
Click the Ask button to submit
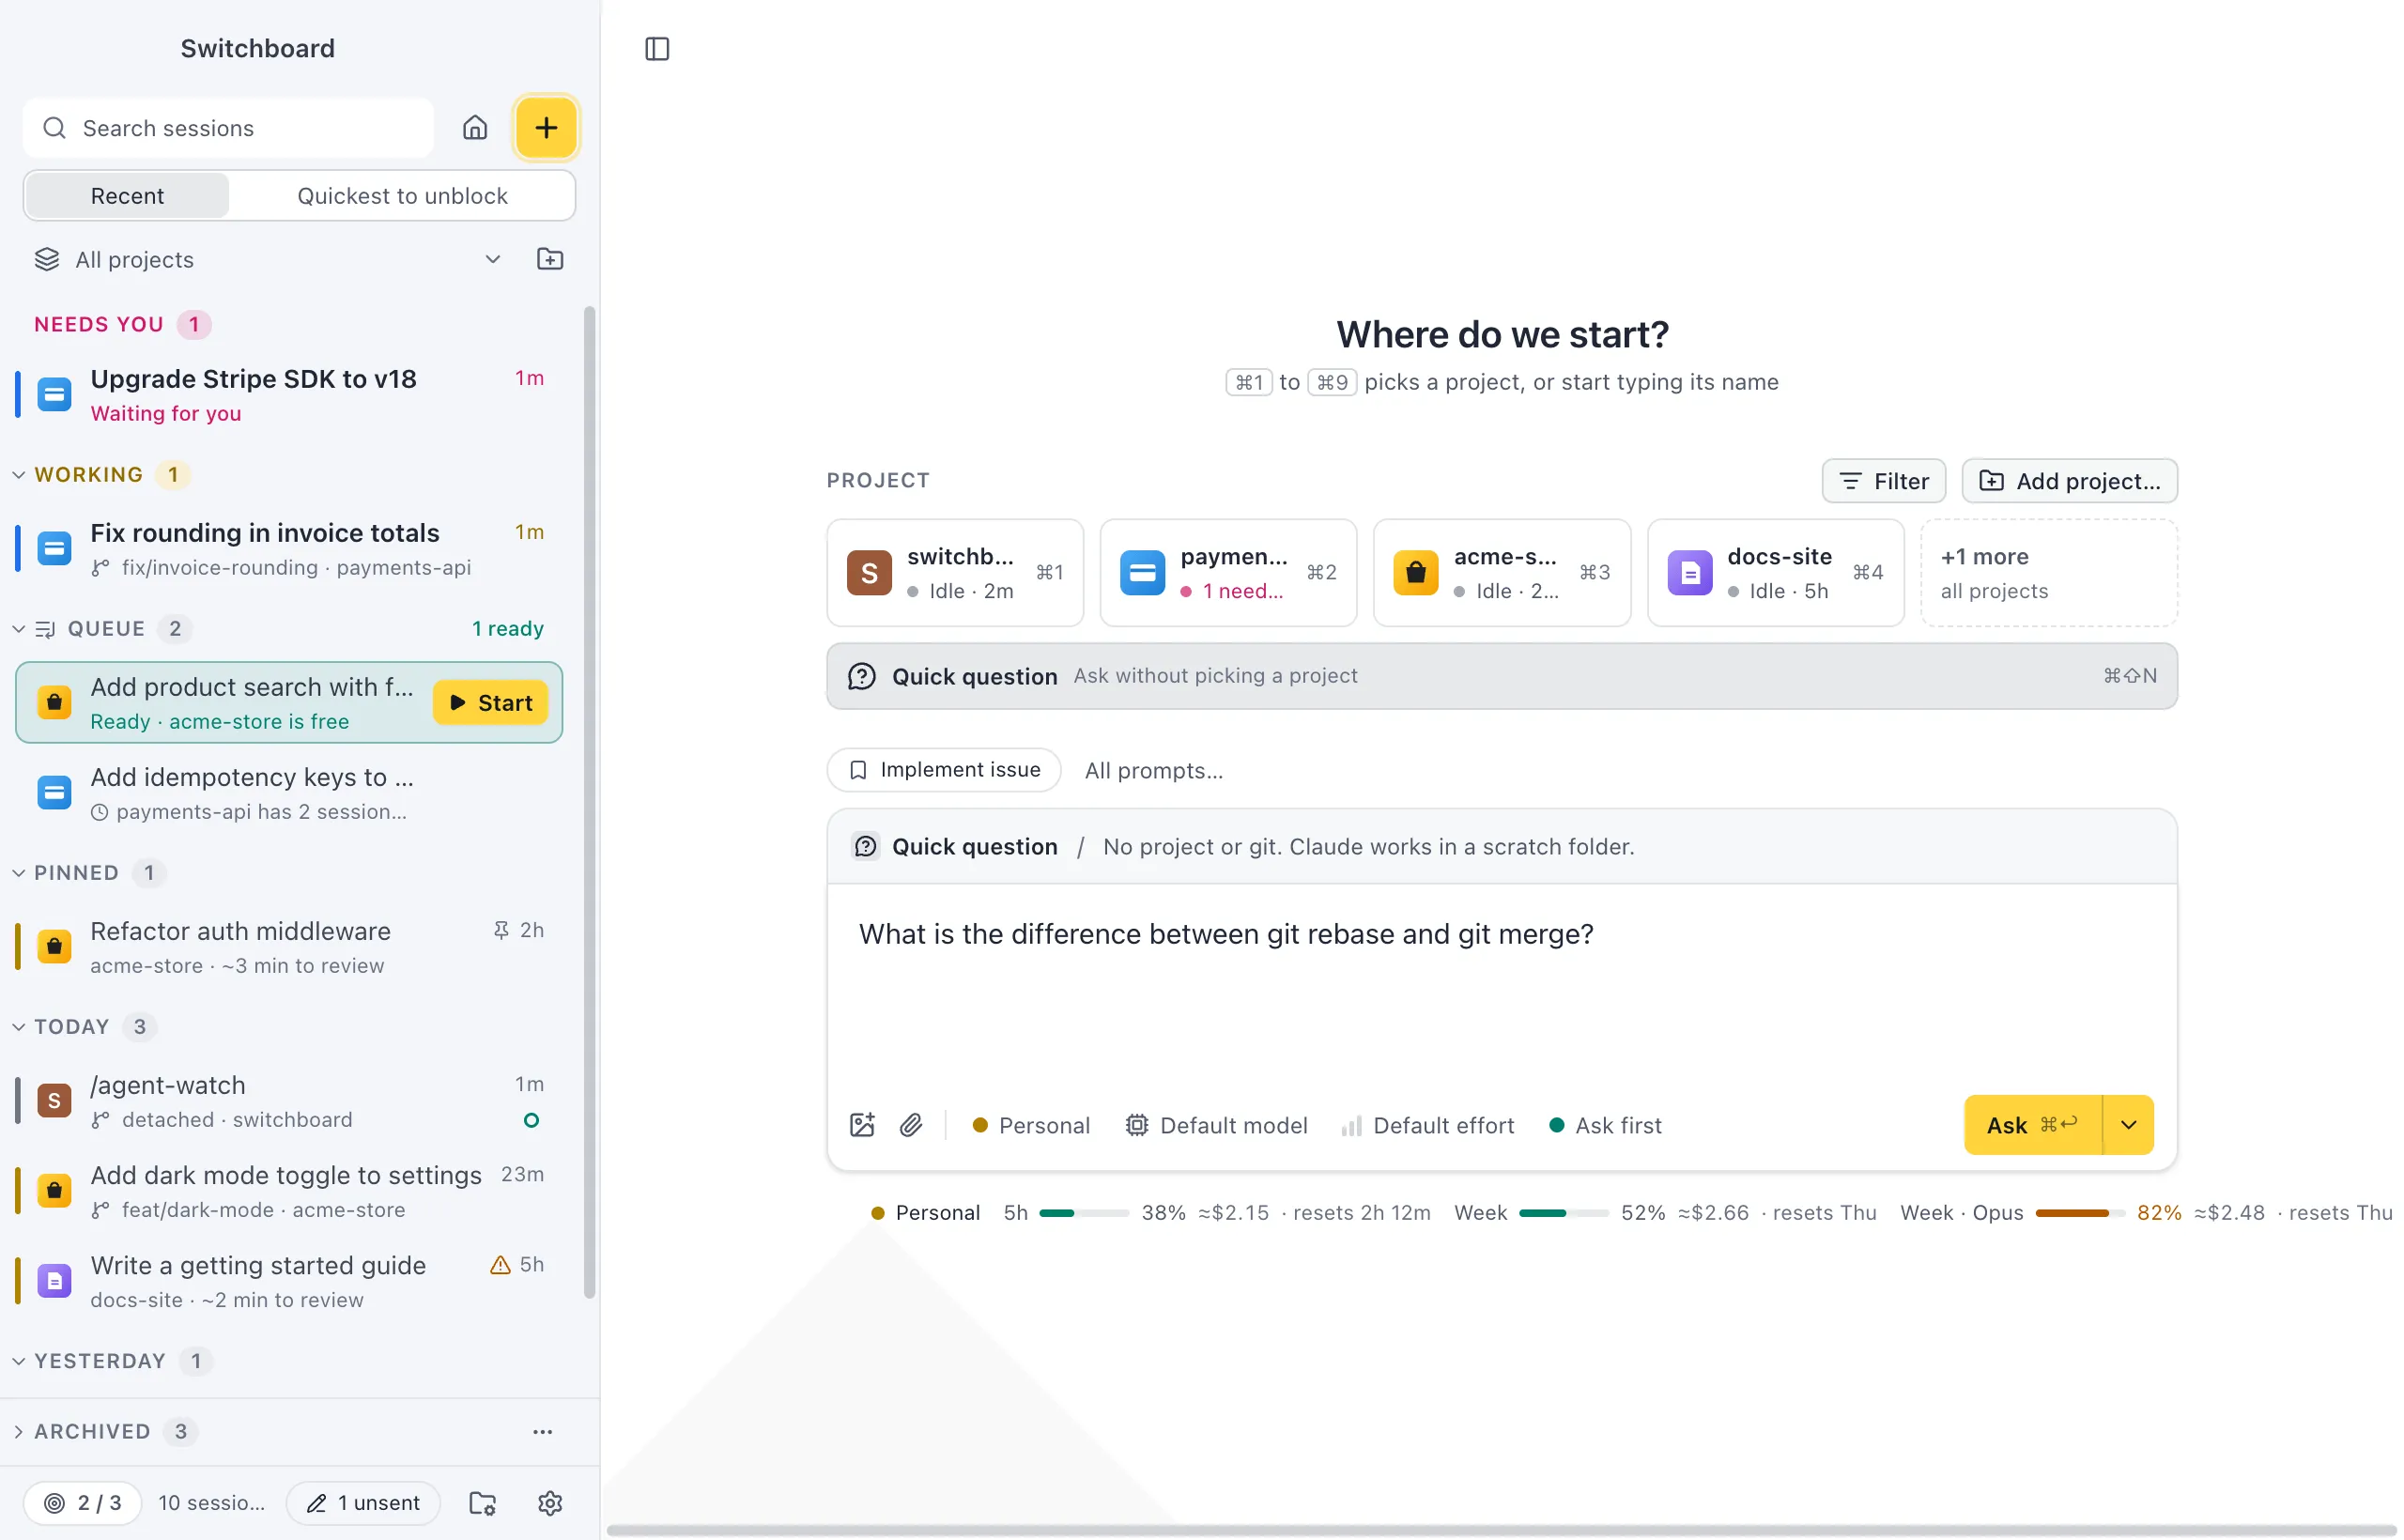[2032, 1125]
